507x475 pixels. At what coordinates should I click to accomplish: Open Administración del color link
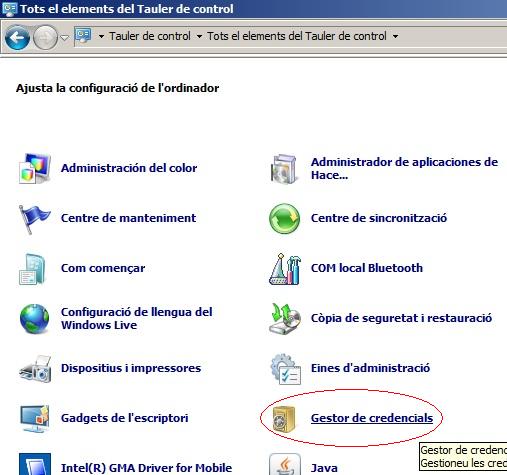[x=129, y=168]
